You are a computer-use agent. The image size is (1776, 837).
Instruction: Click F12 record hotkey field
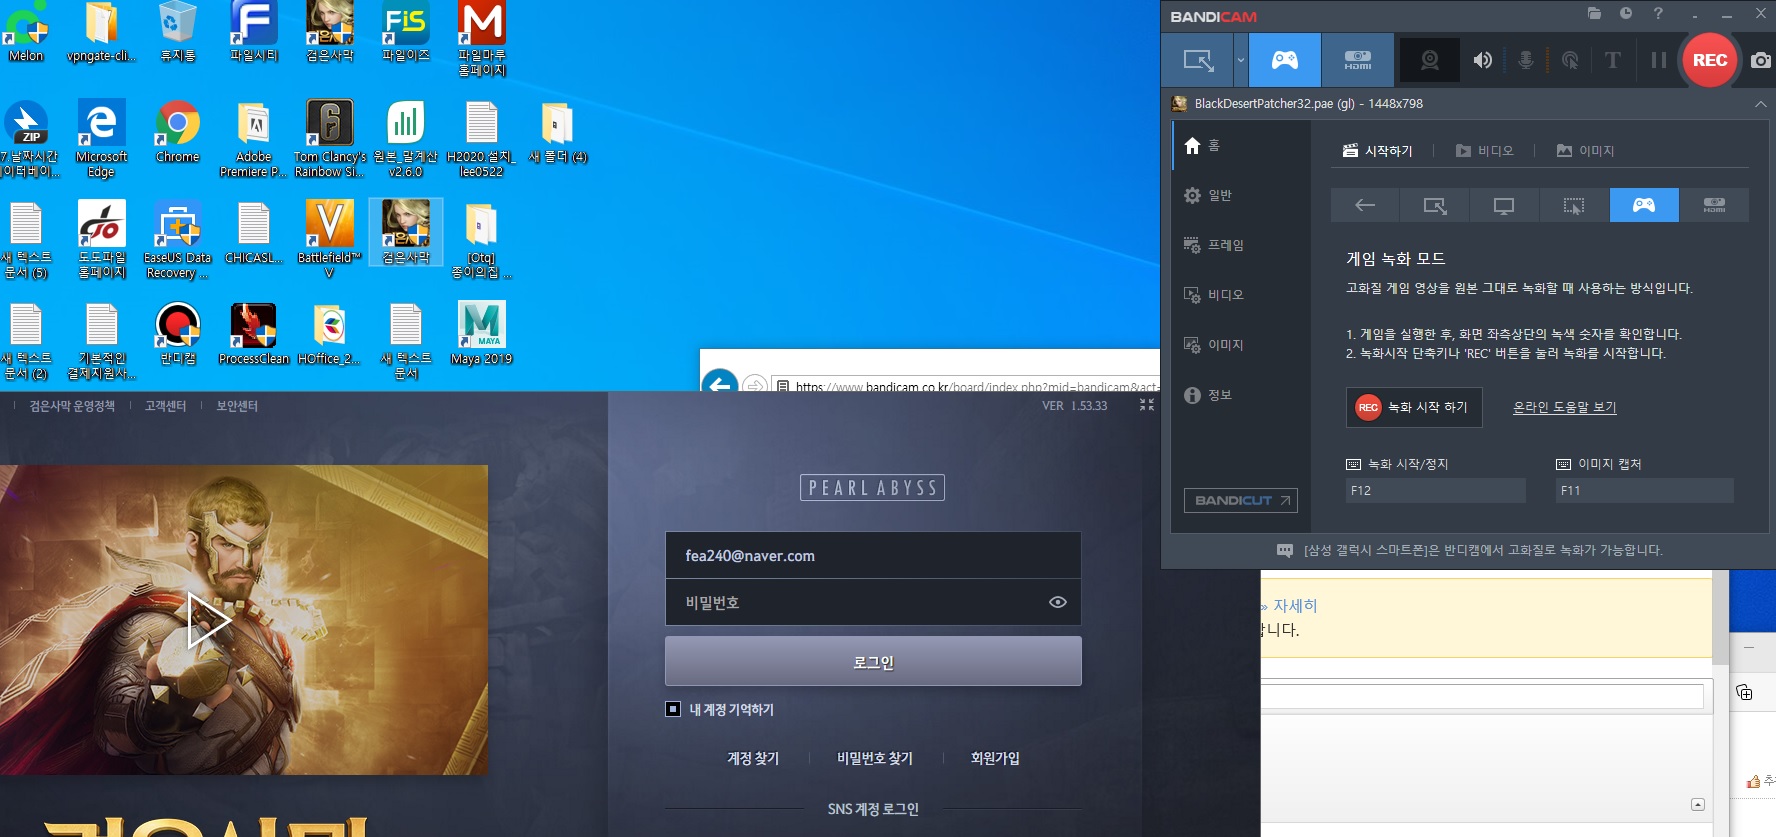pyautogui.click(x=1436, y=490)
